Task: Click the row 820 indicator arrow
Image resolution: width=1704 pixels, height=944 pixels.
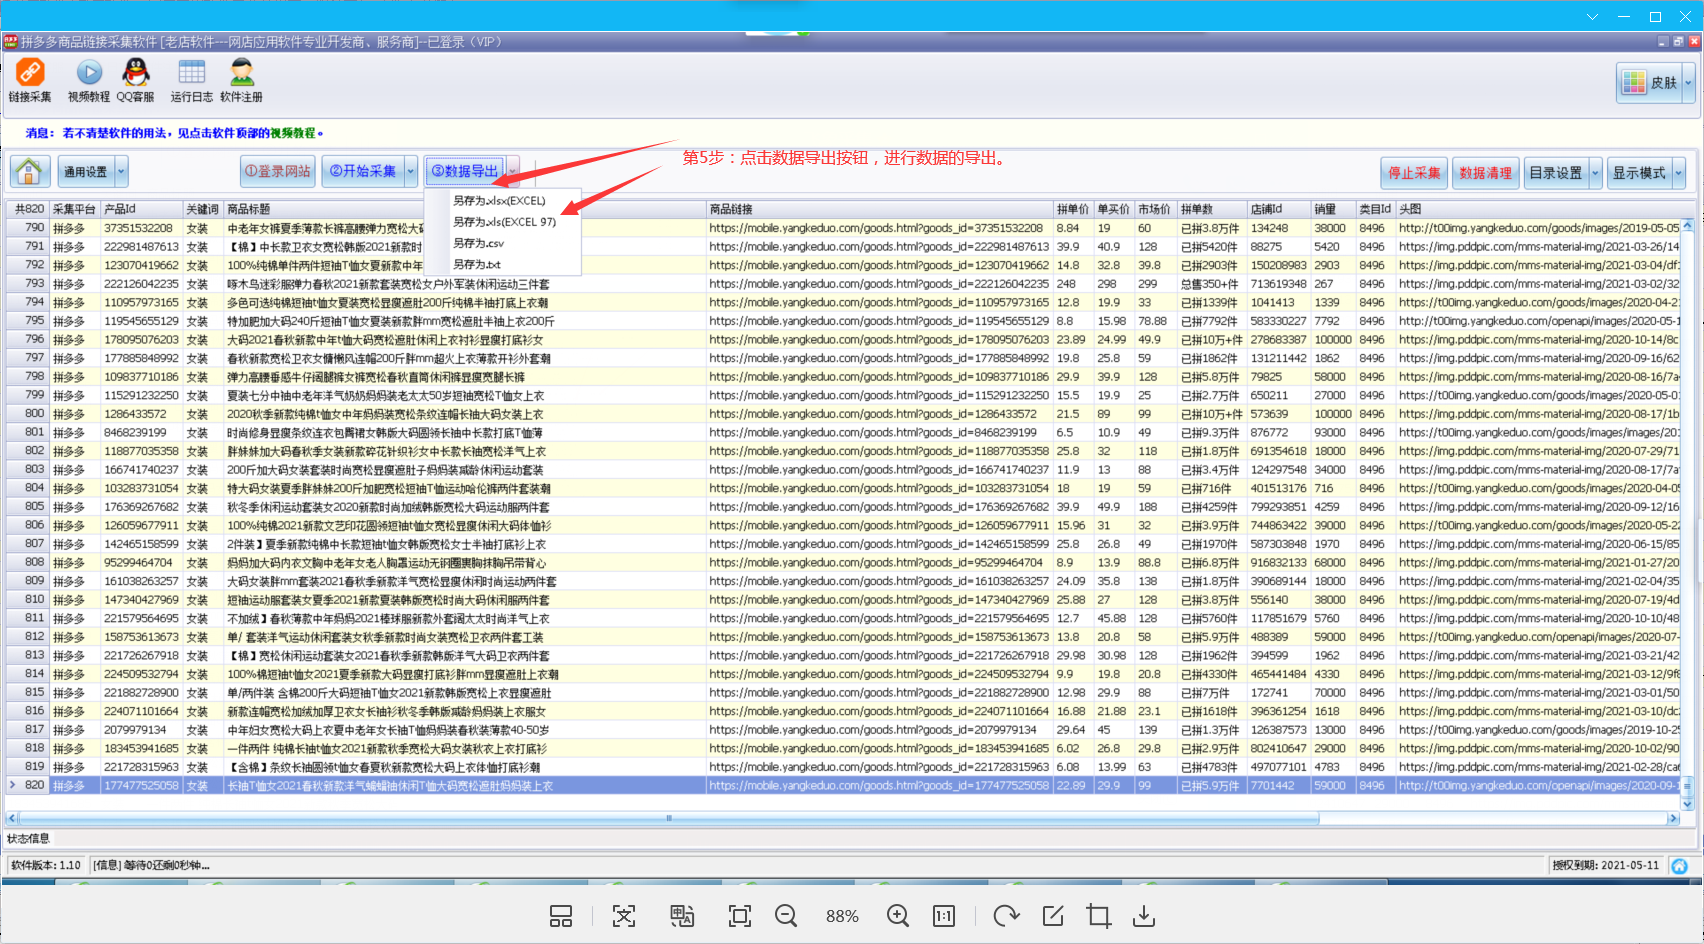Action: pyautogui.click(x=12, y=785)
